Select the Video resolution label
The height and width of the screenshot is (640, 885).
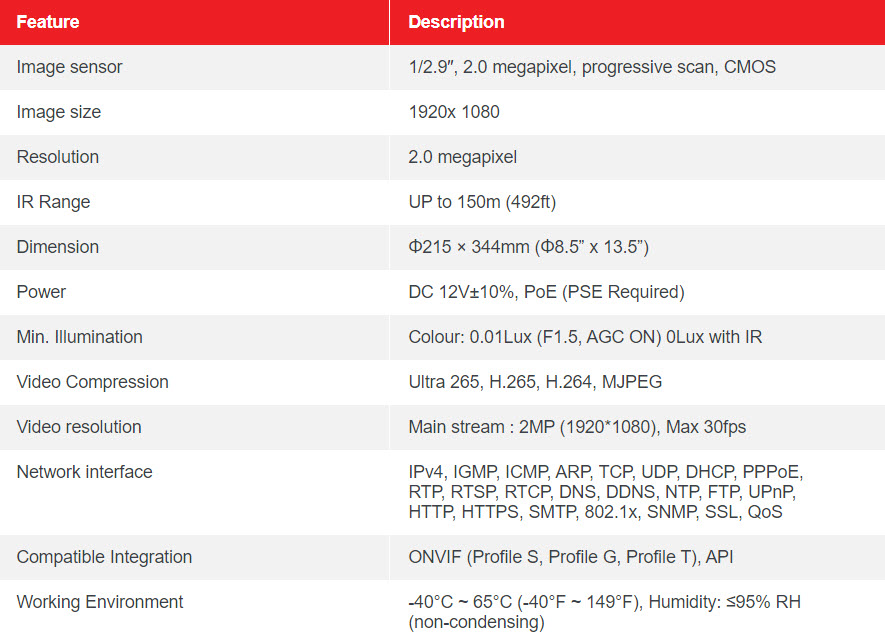79,427
